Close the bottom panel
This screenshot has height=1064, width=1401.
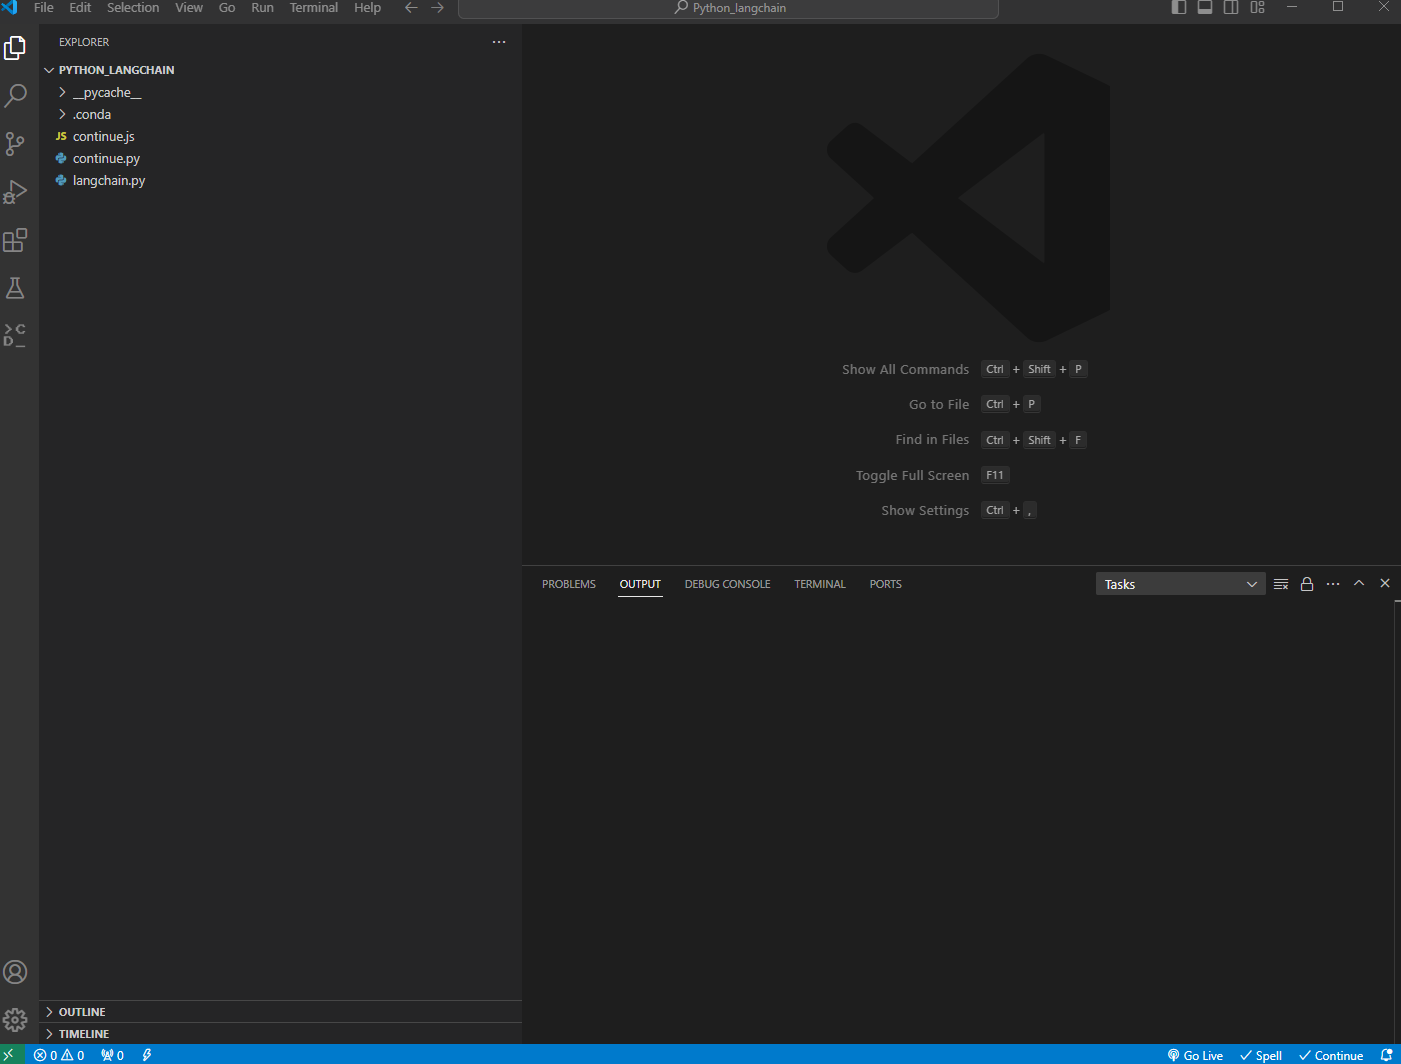(x=1385, y=583)
